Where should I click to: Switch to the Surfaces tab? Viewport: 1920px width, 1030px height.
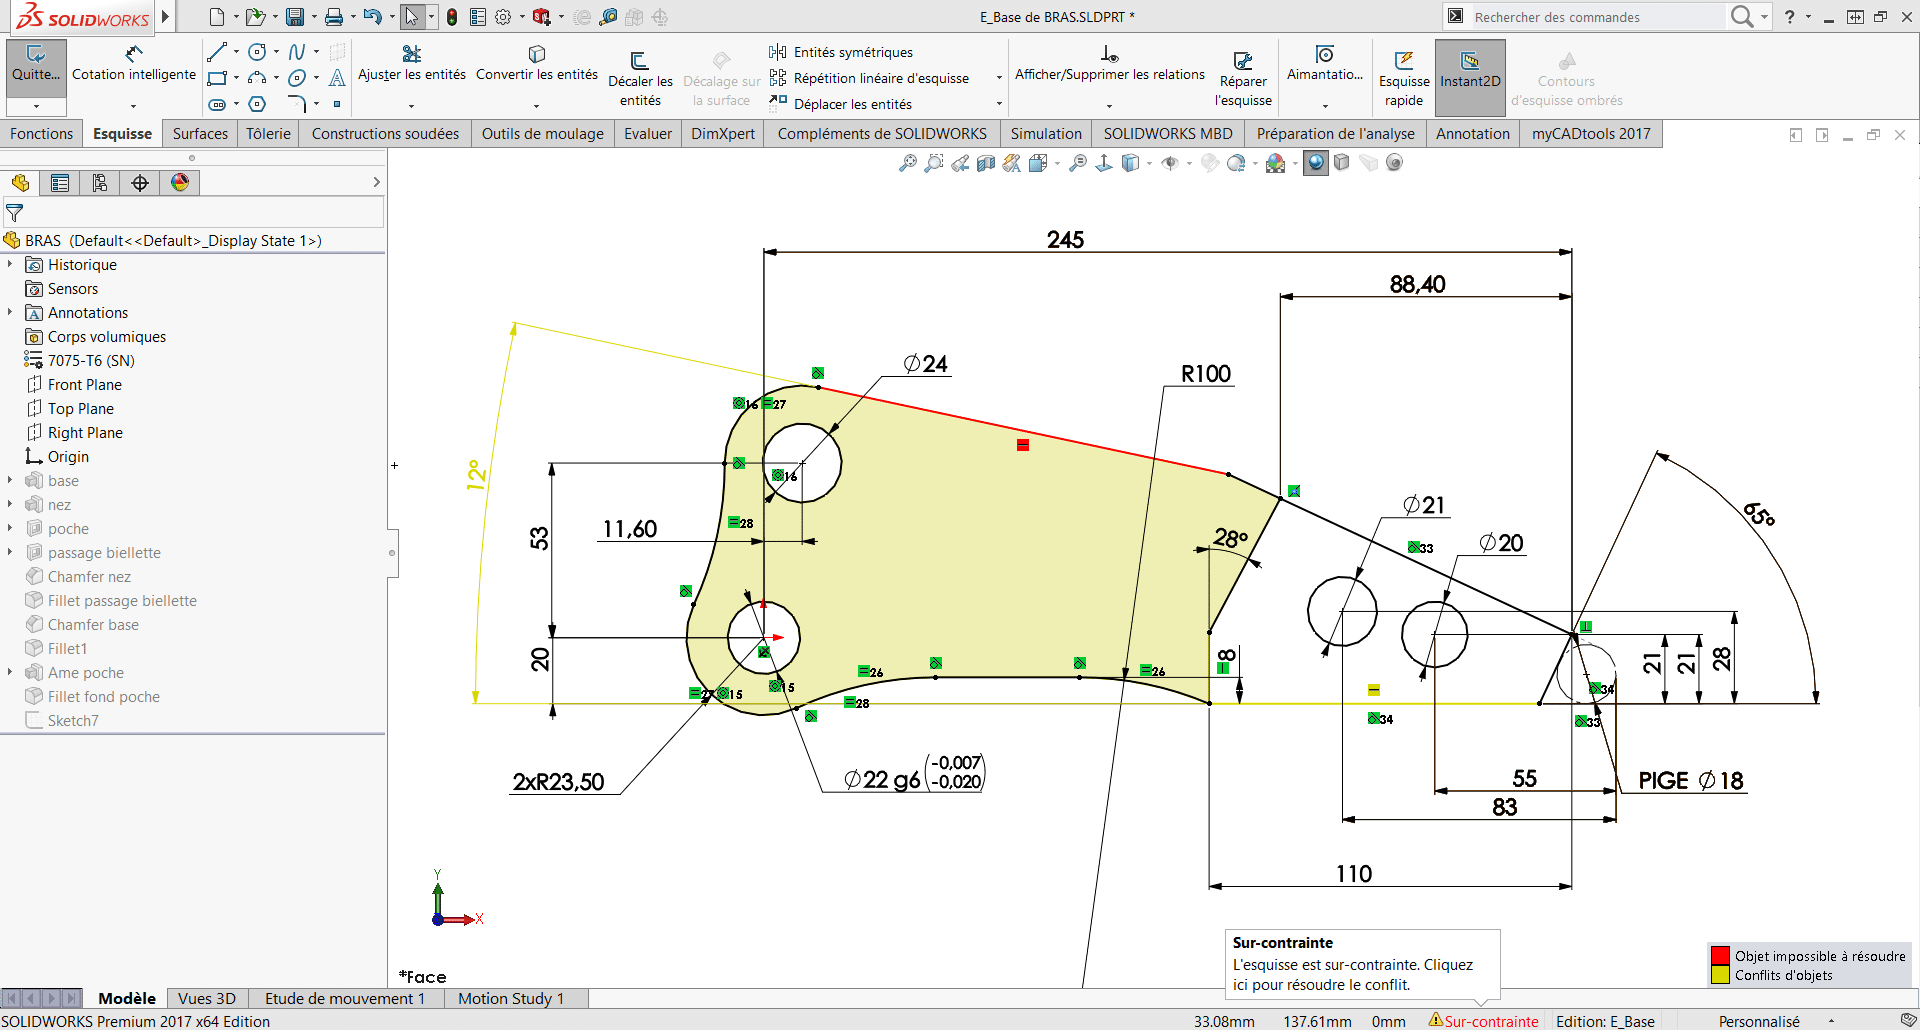[x=200, y=134]
